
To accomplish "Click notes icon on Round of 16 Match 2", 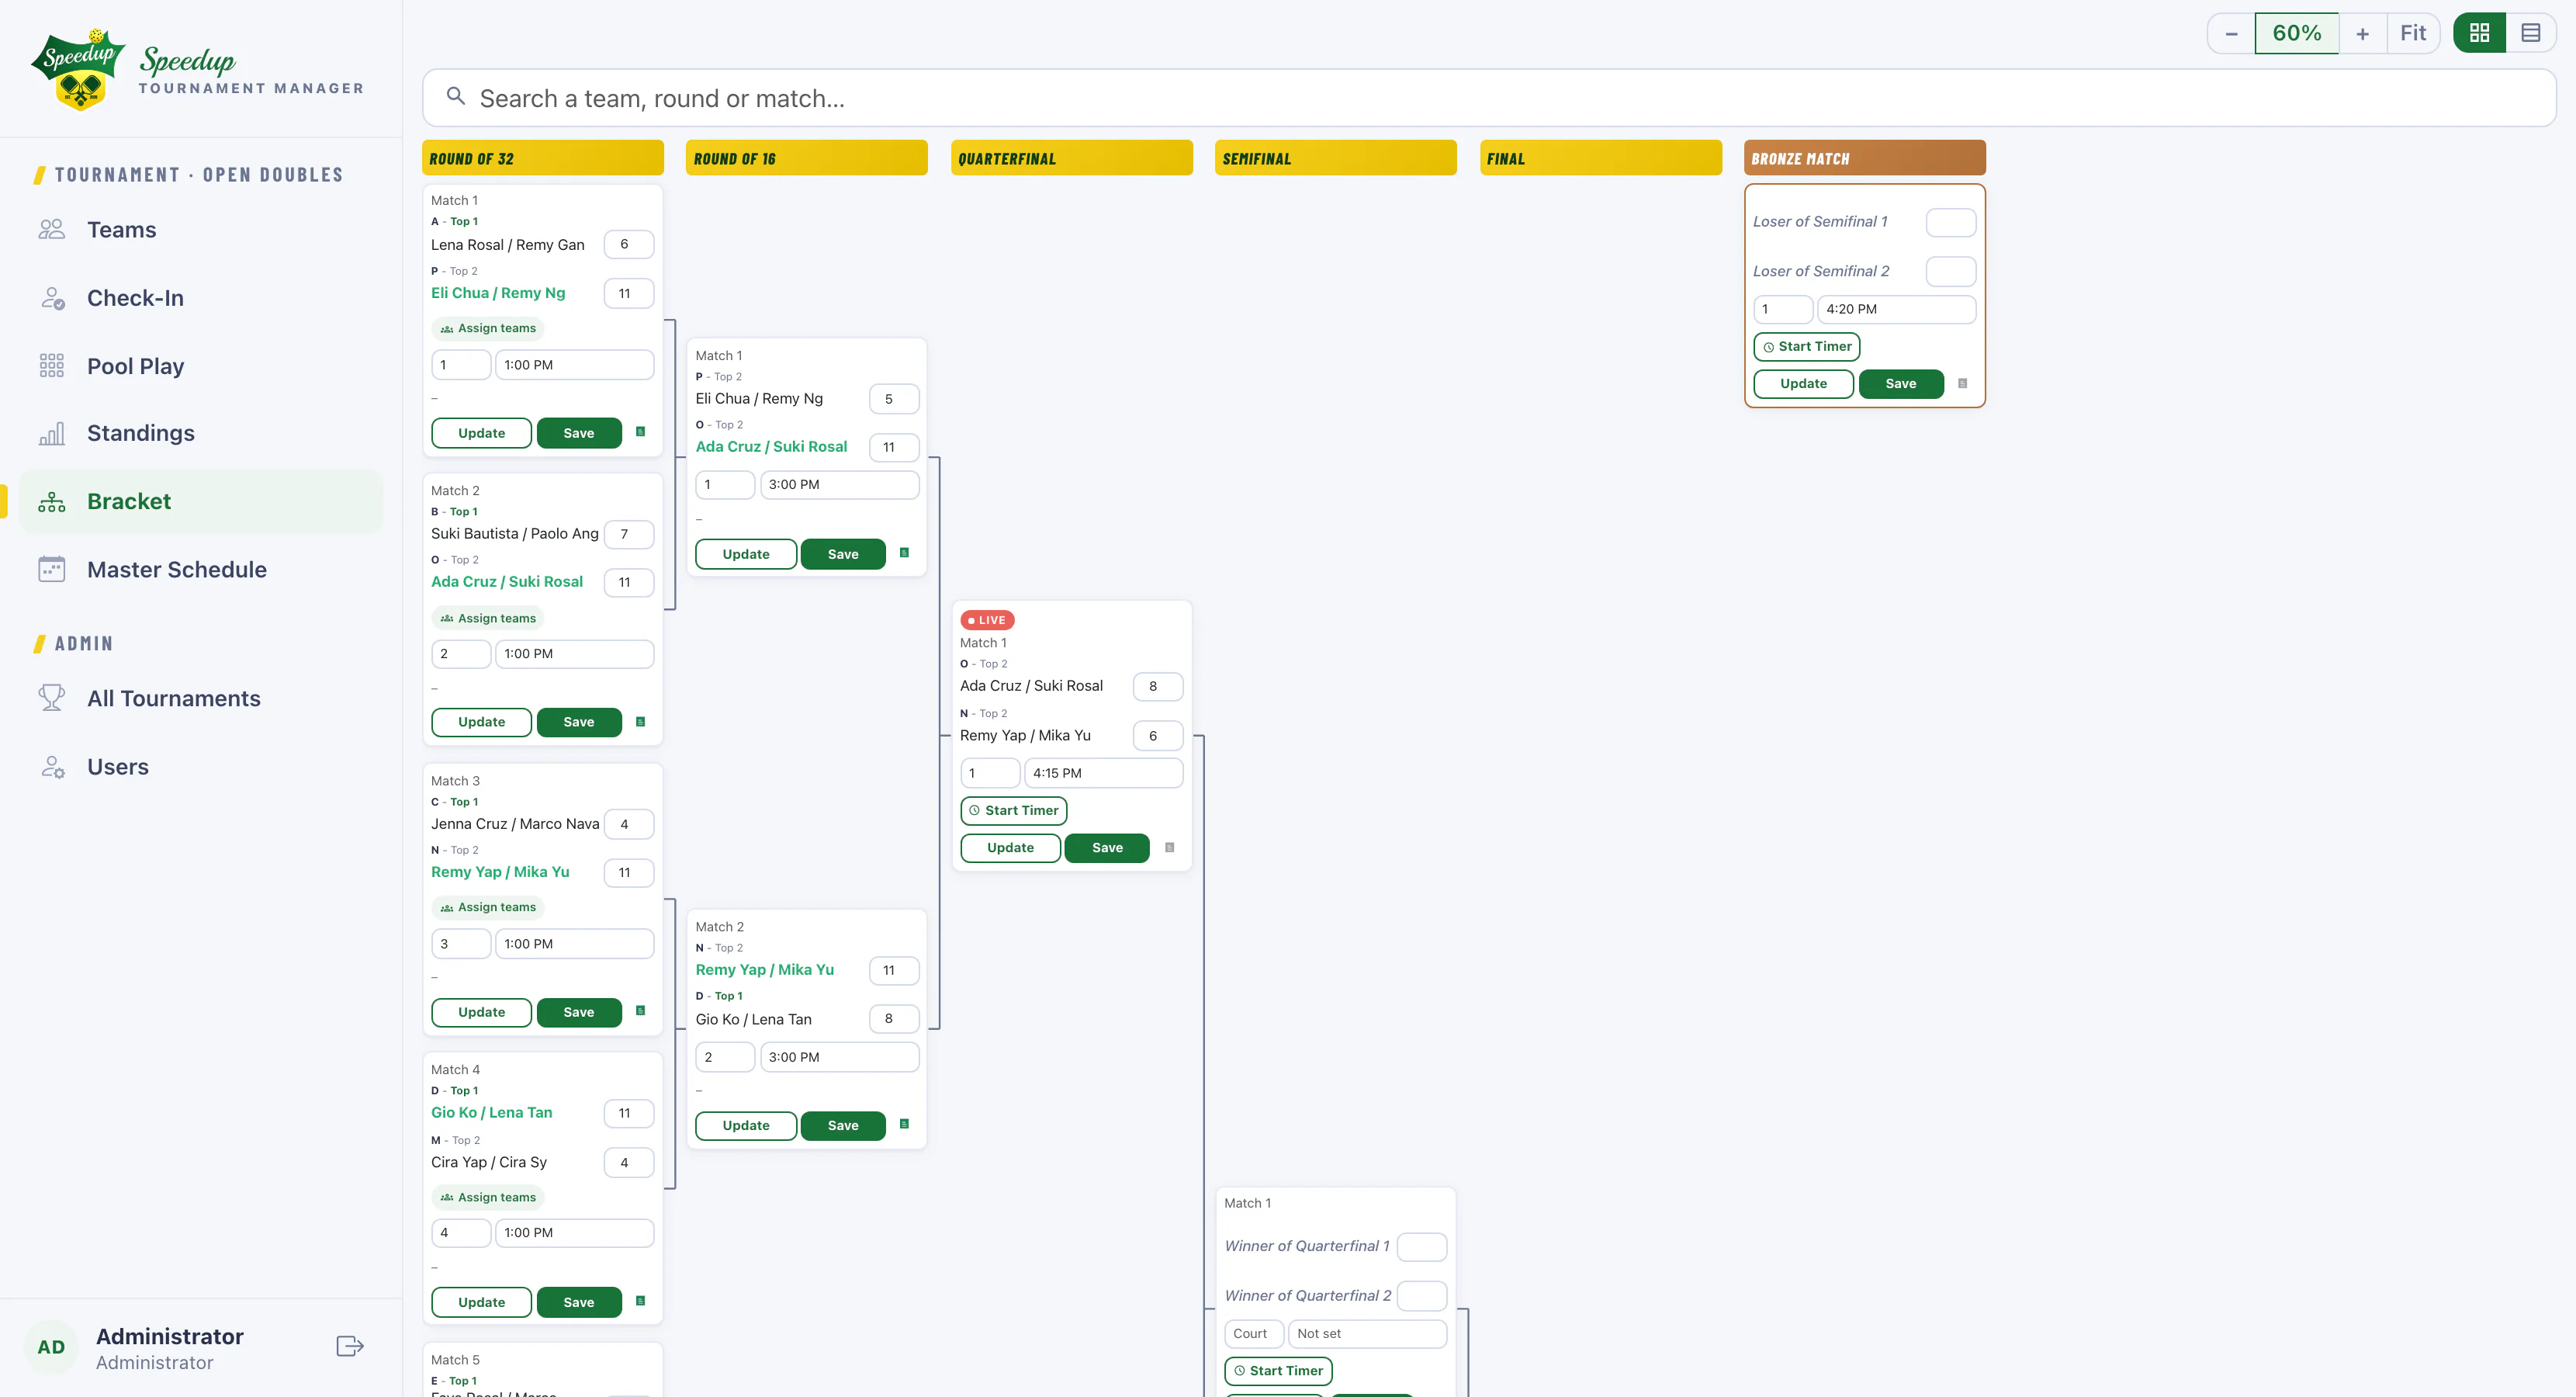I will (x=904, y=1124).
